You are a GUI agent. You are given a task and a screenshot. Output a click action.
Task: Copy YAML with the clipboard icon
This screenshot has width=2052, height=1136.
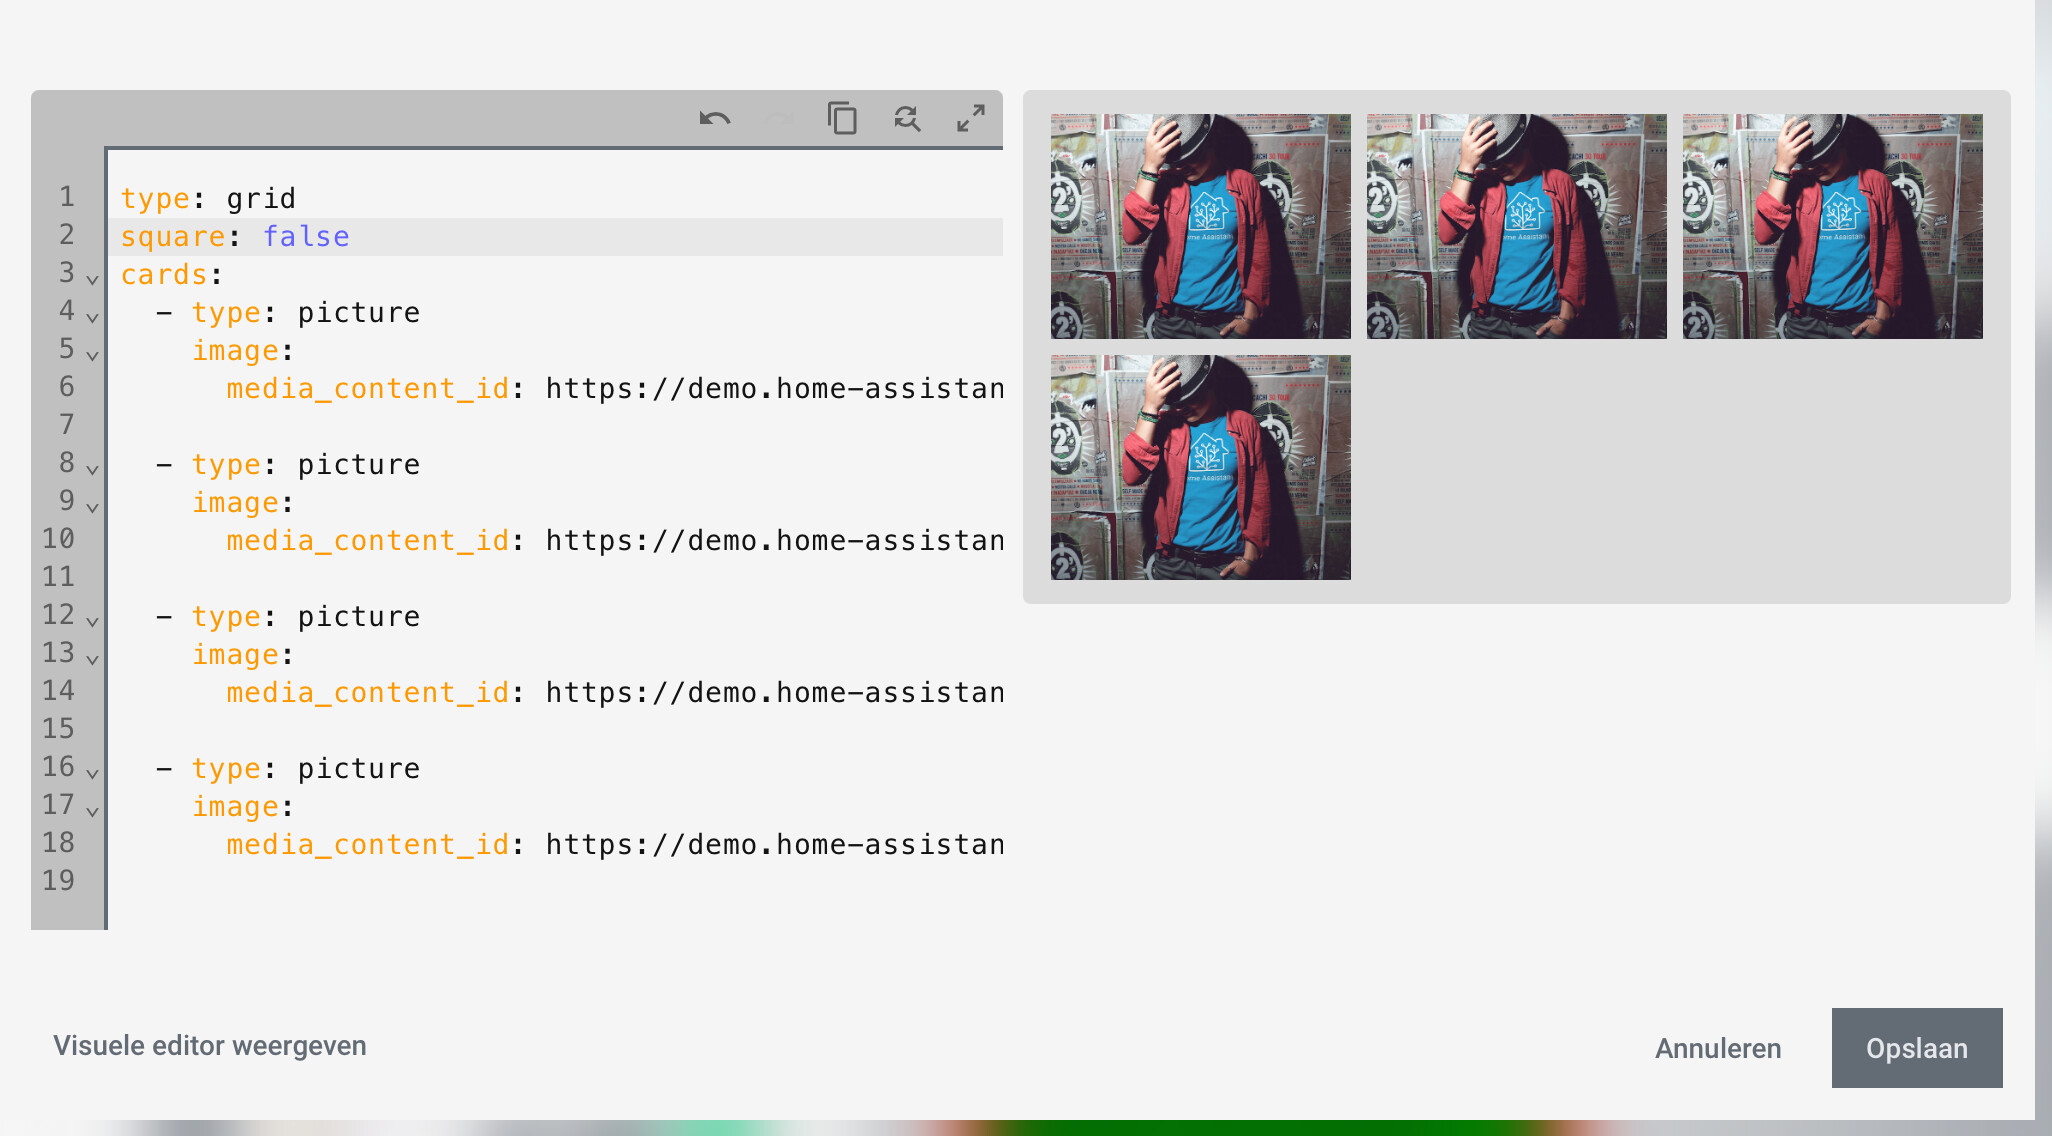[842, 119]
